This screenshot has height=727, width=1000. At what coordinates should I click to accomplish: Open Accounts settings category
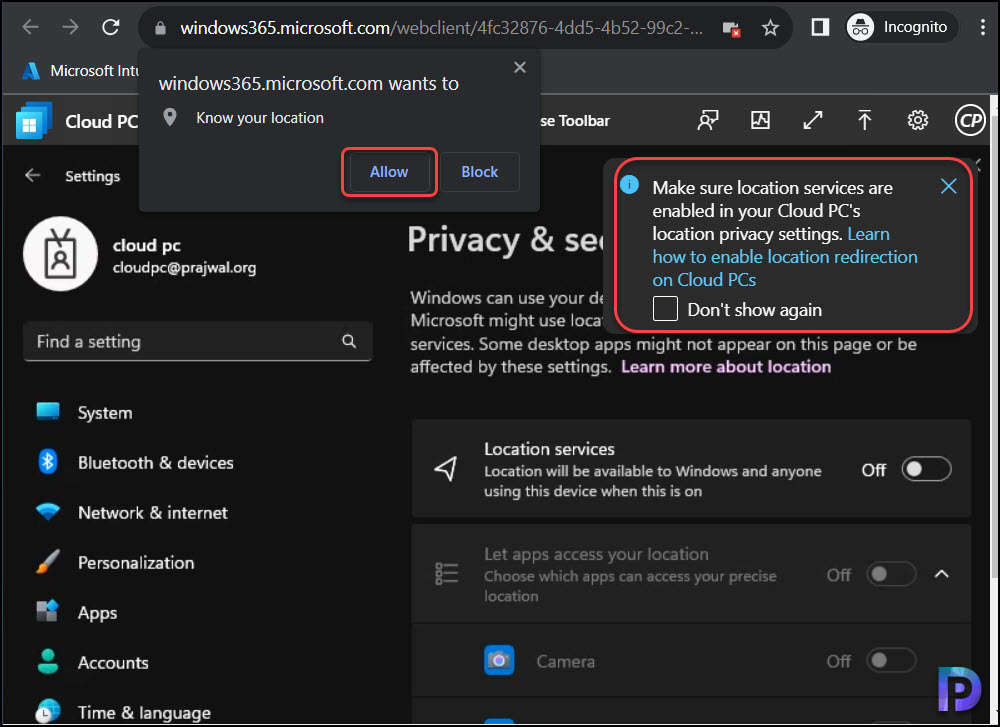pyautogui.click(x=113, y=663)
